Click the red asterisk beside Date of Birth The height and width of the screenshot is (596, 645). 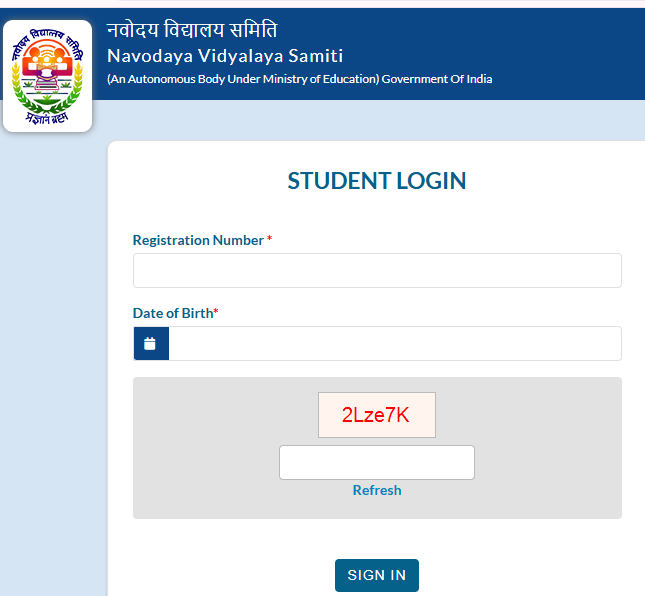pyautogui.click(x=217, y=313)
